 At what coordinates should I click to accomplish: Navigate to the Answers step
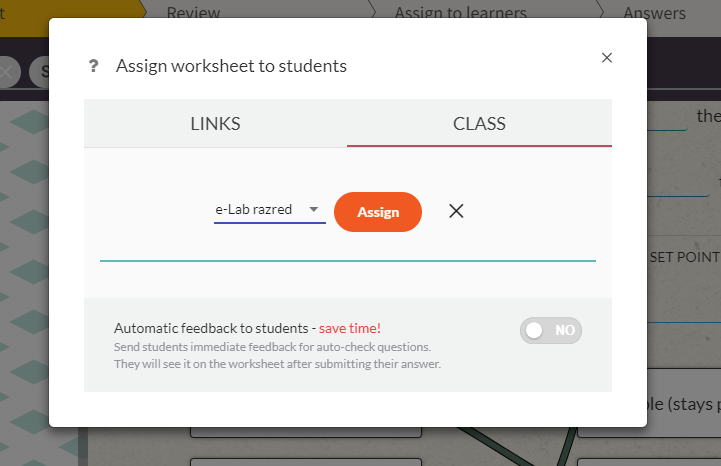point(654,13)
